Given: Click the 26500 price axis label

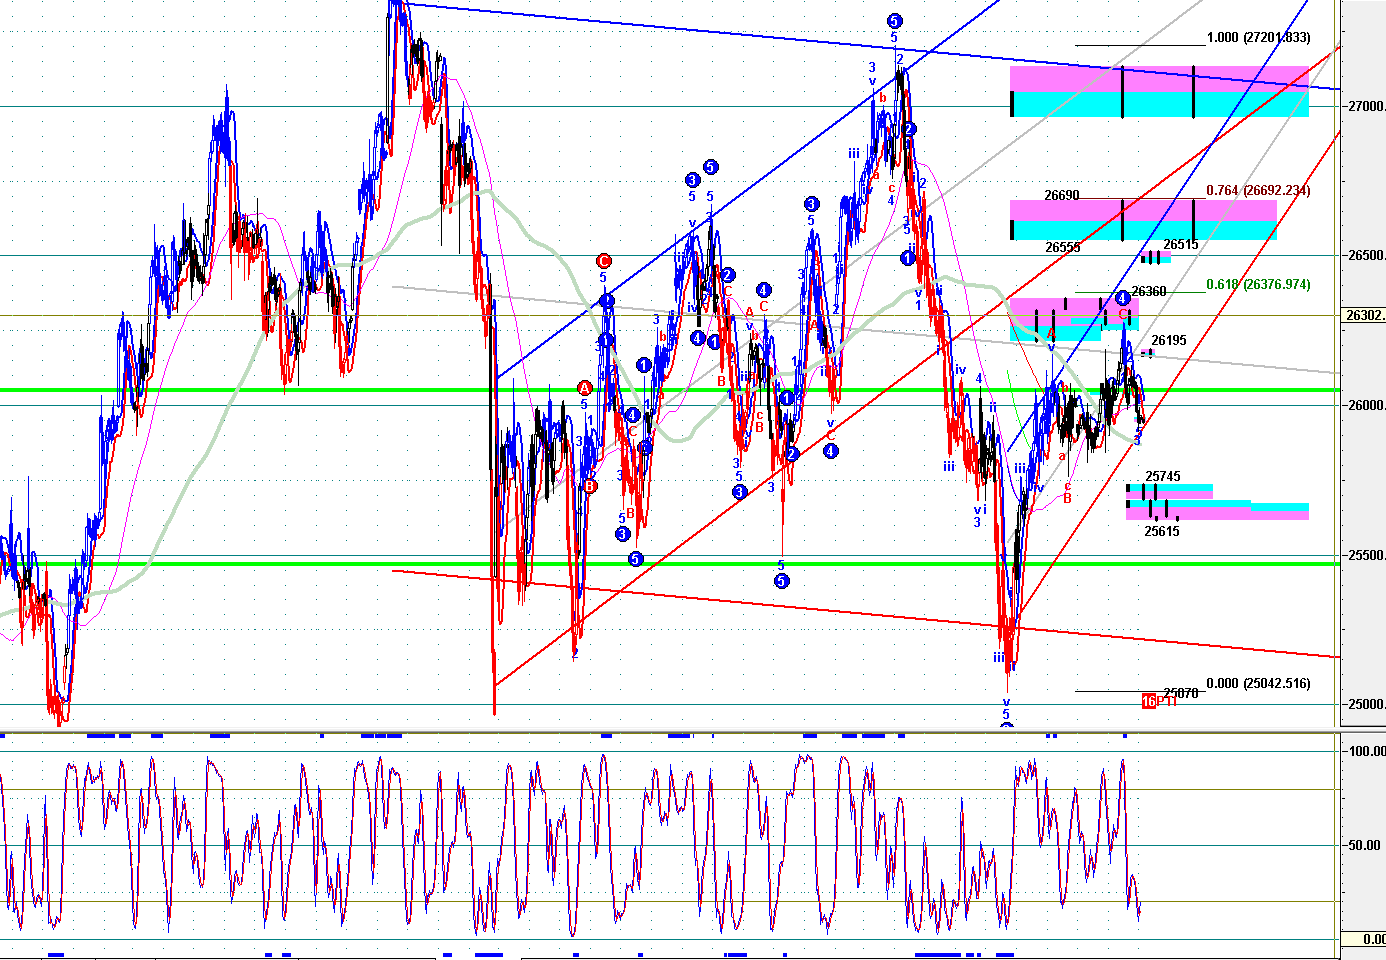Looking at the screenshot, I should click(x=1365, y=255).
